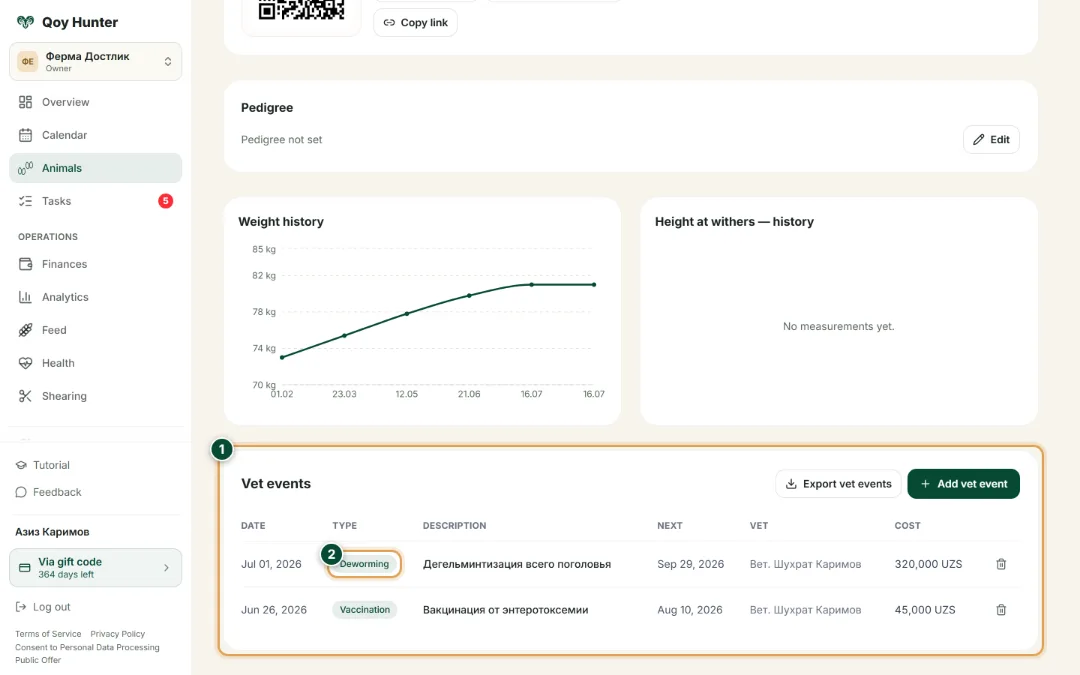Open the Privacy Policy link
This screenshot has height=675, width=1080.
point(118,634)
